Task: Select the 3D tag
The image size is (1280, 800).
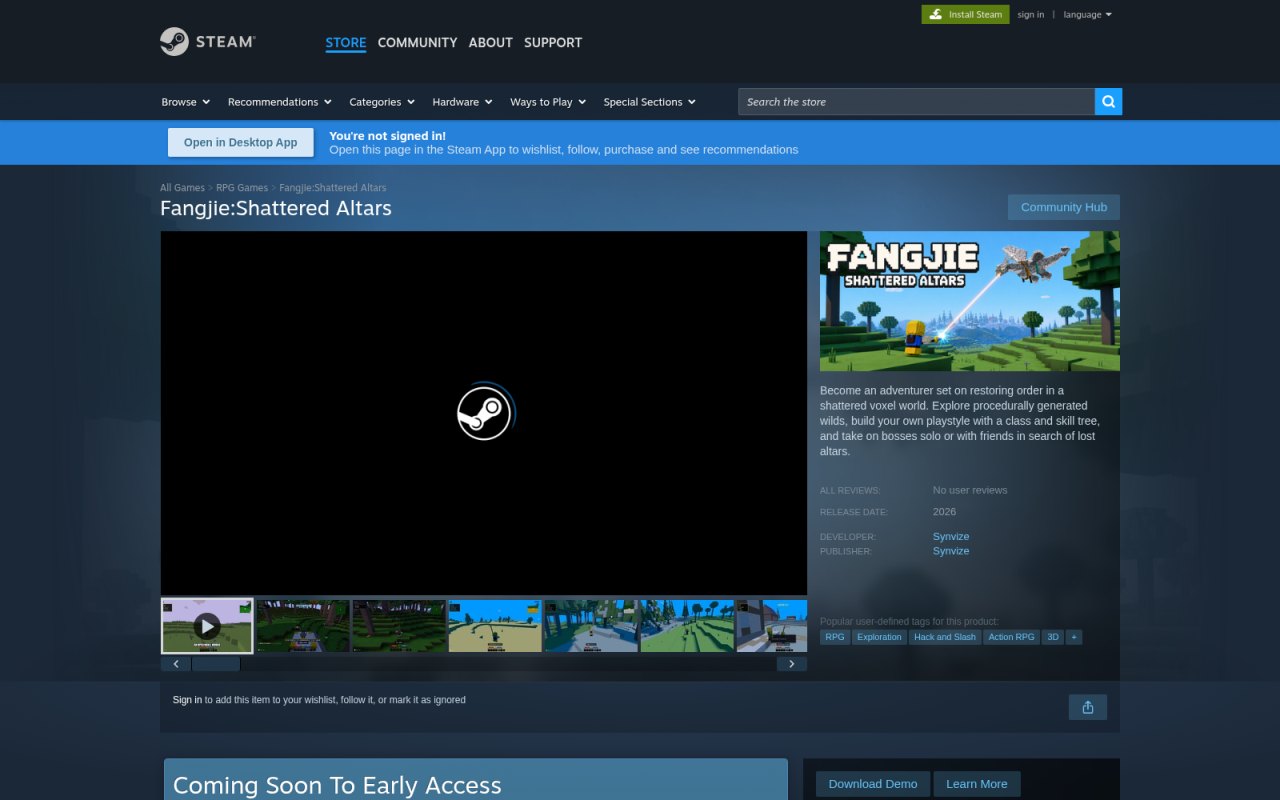Action: point(1053,637)
